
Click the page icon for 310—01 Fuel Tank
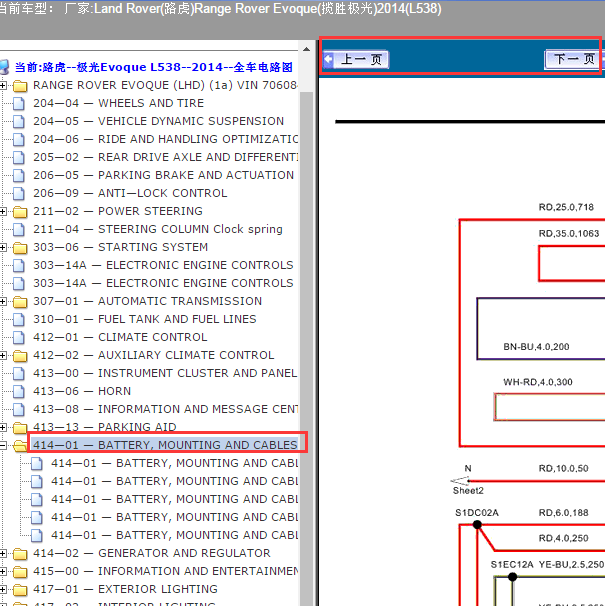point(20,319)
